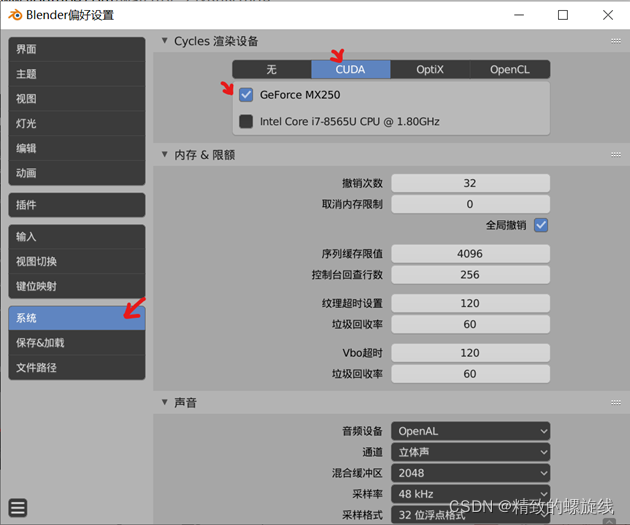Click the 纹理超时设置 field showing 120
Screen dimensions: 630x525
click(470, 303)
